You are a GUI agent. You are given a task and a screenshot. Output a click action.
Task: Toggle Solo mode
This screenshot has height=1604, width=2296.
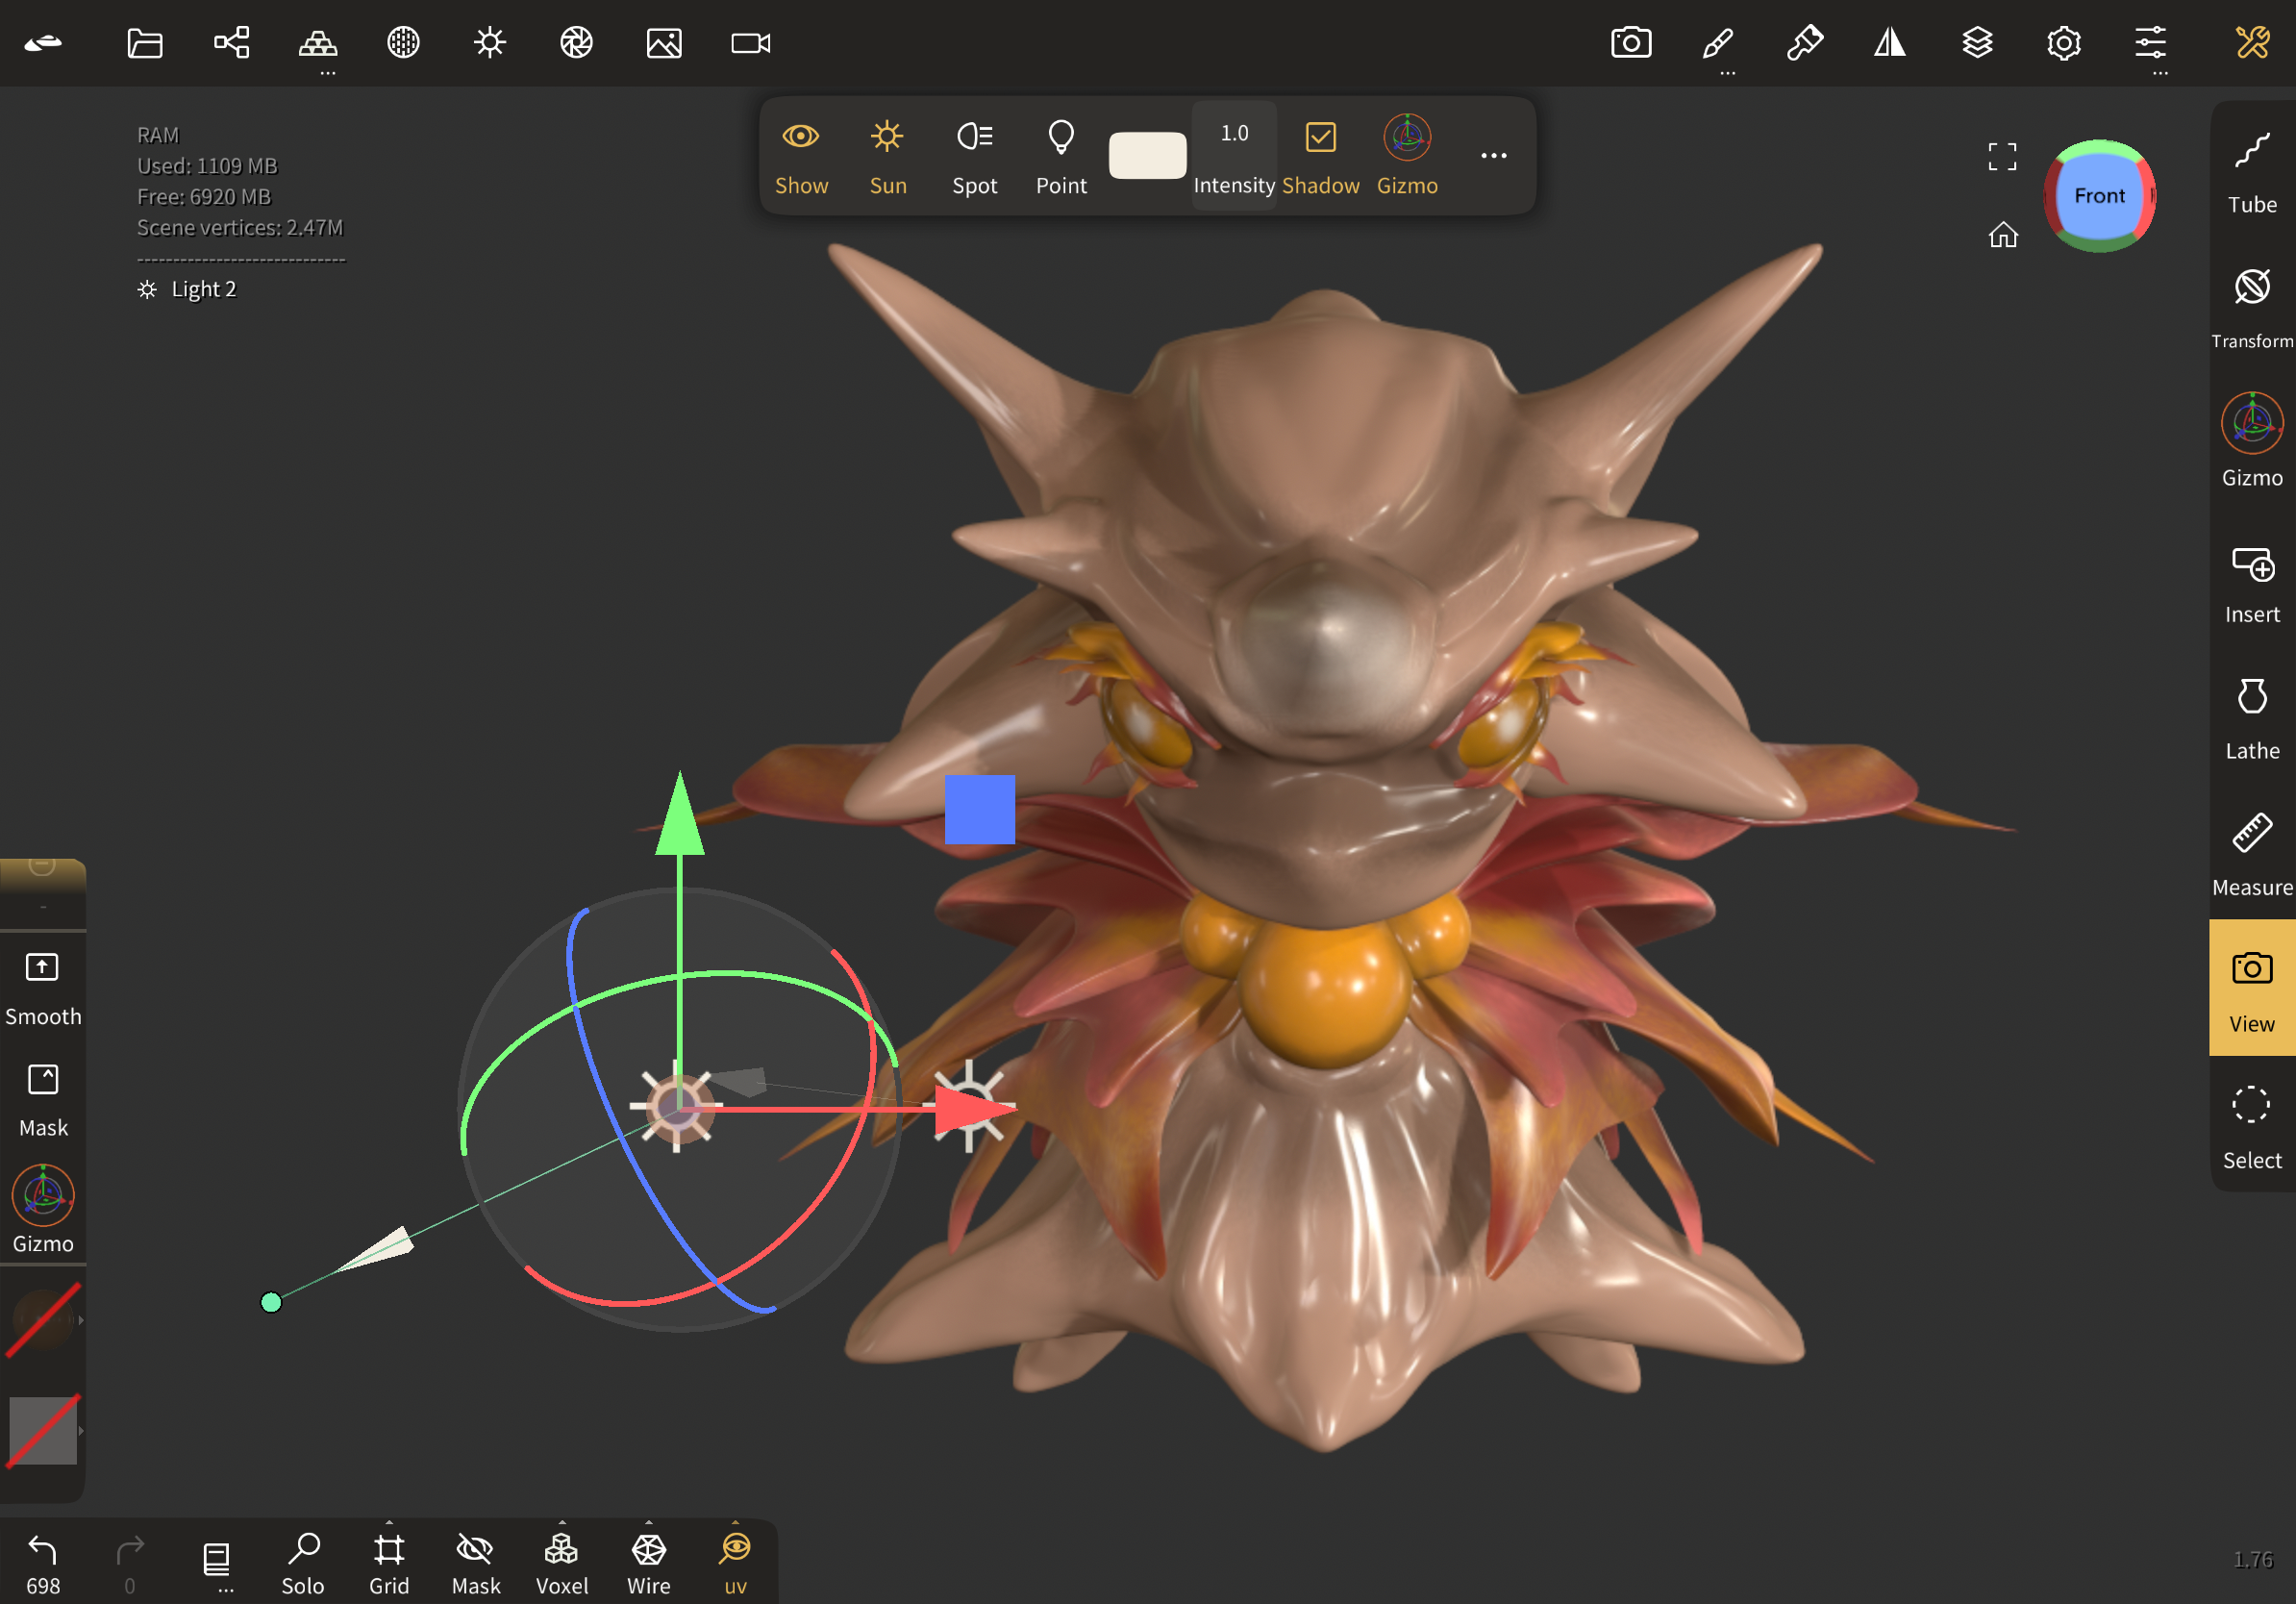click(x=303, y=1564)
